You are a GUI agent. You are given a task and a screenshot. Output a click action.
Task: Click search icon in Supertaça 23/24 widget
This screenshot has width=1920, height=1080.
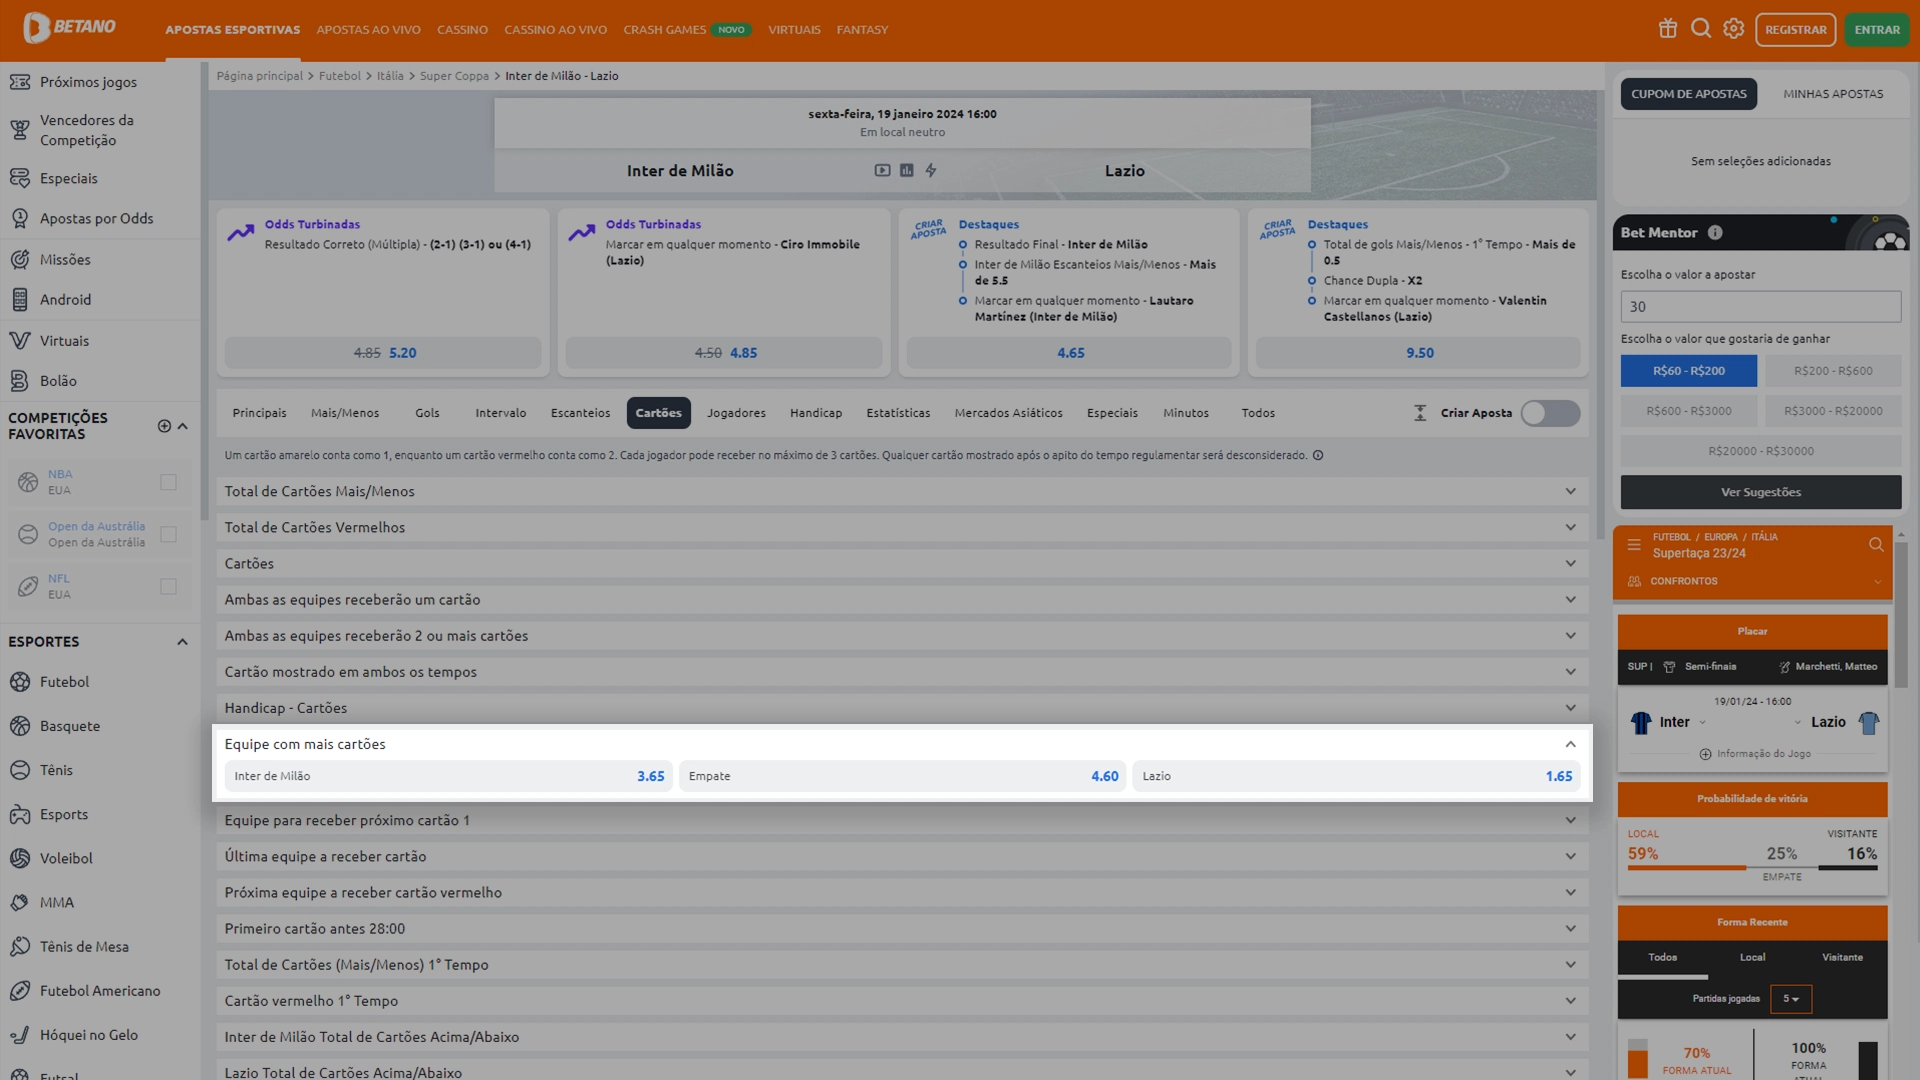point(1875,545)
